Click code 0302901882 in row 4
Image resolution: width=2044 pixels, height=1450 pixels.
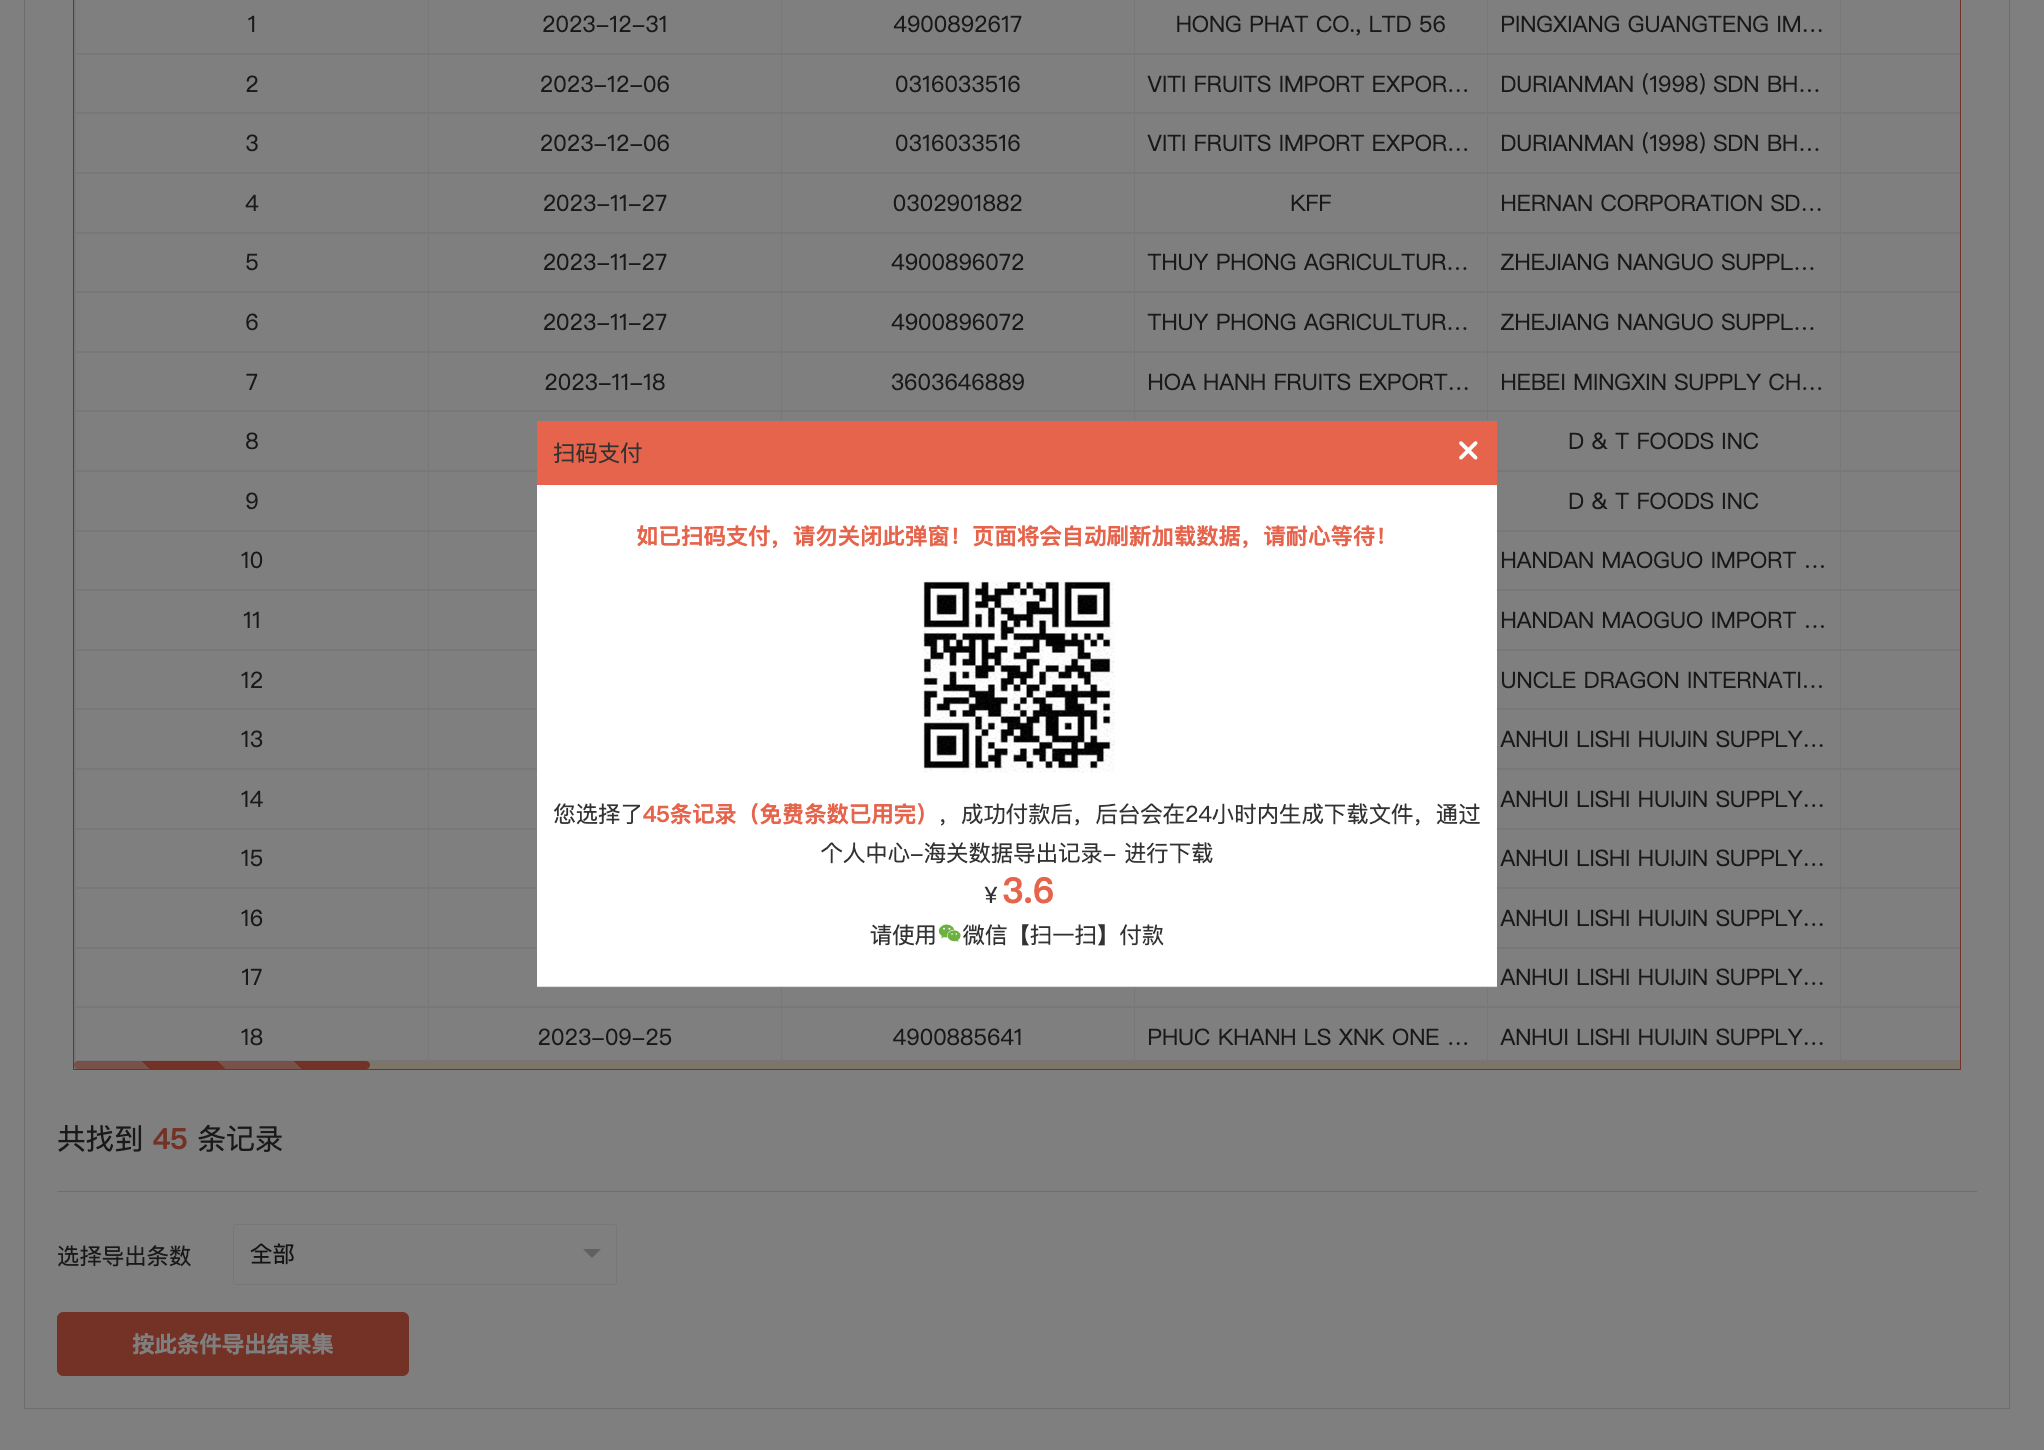(x=957, y=203)
